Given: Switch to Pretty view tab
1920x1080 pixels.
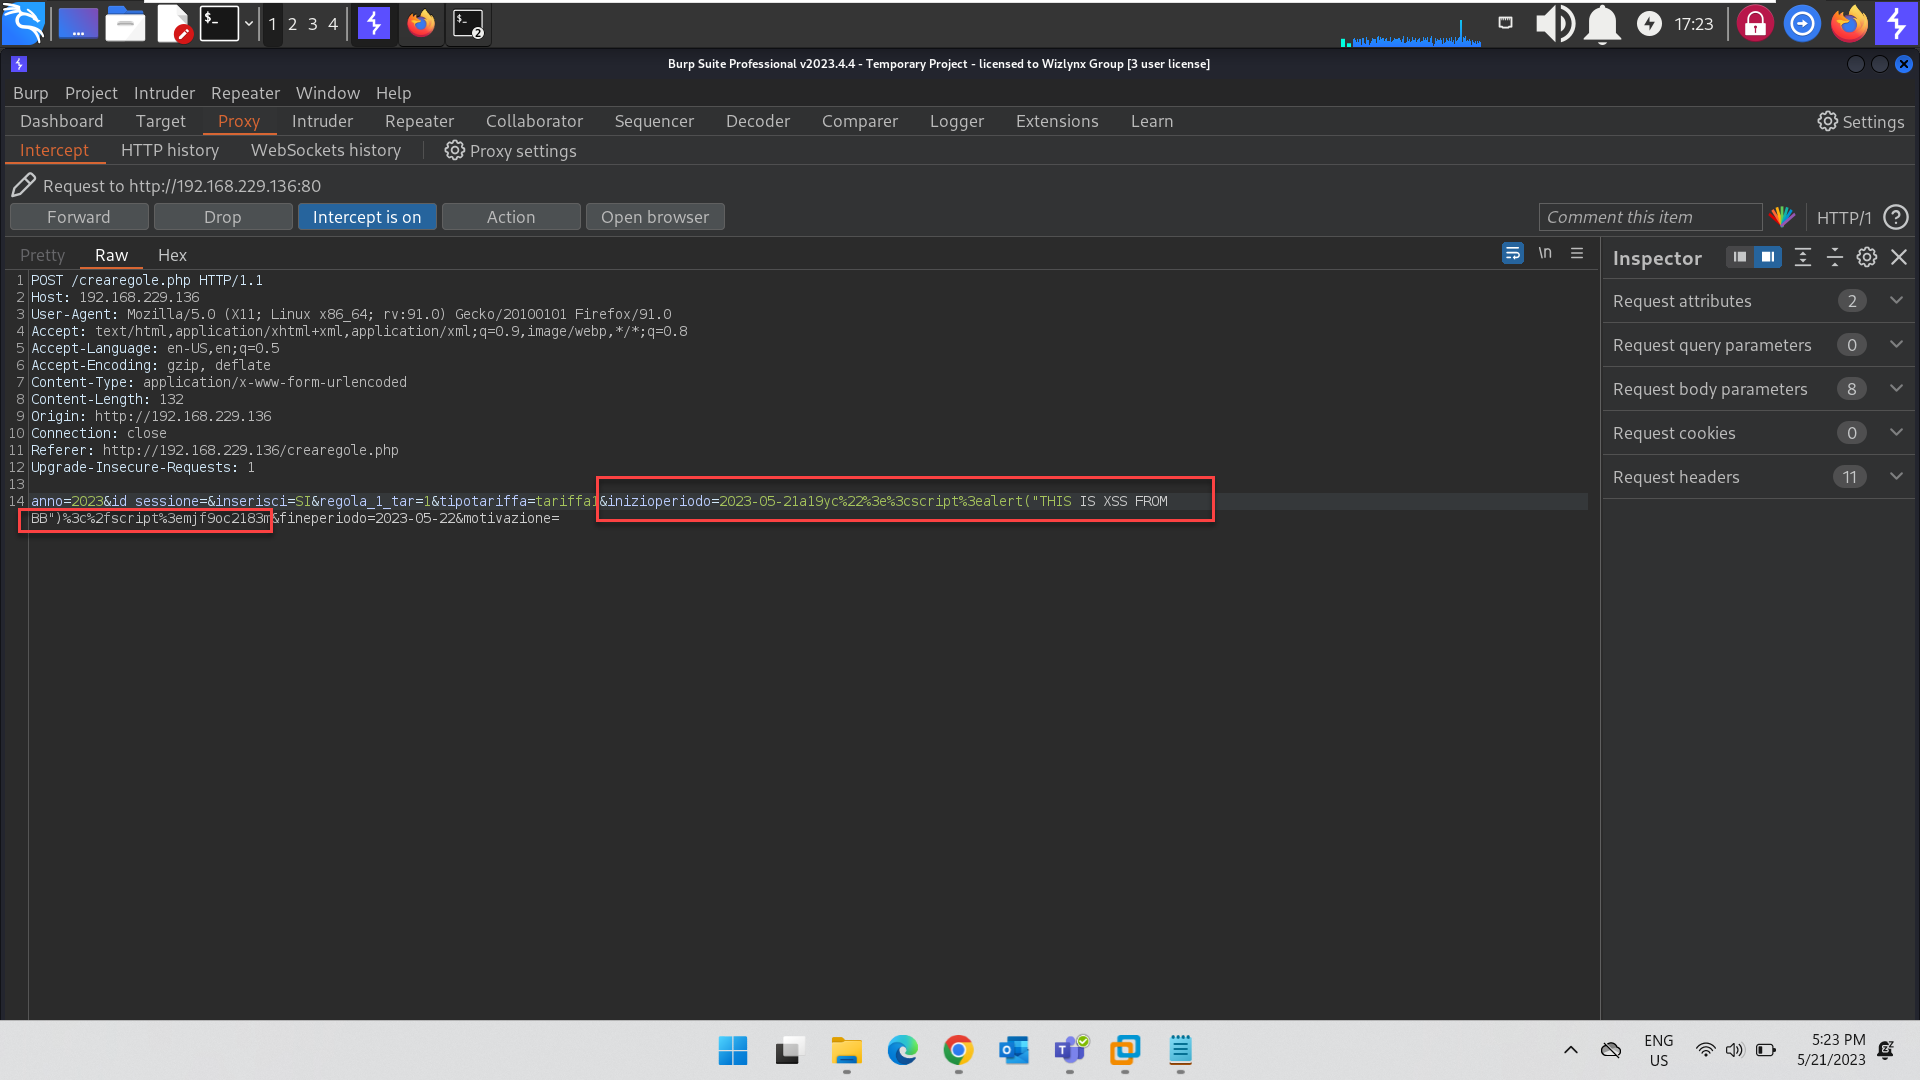Looking at the screenshot, I should click(42, 255).
